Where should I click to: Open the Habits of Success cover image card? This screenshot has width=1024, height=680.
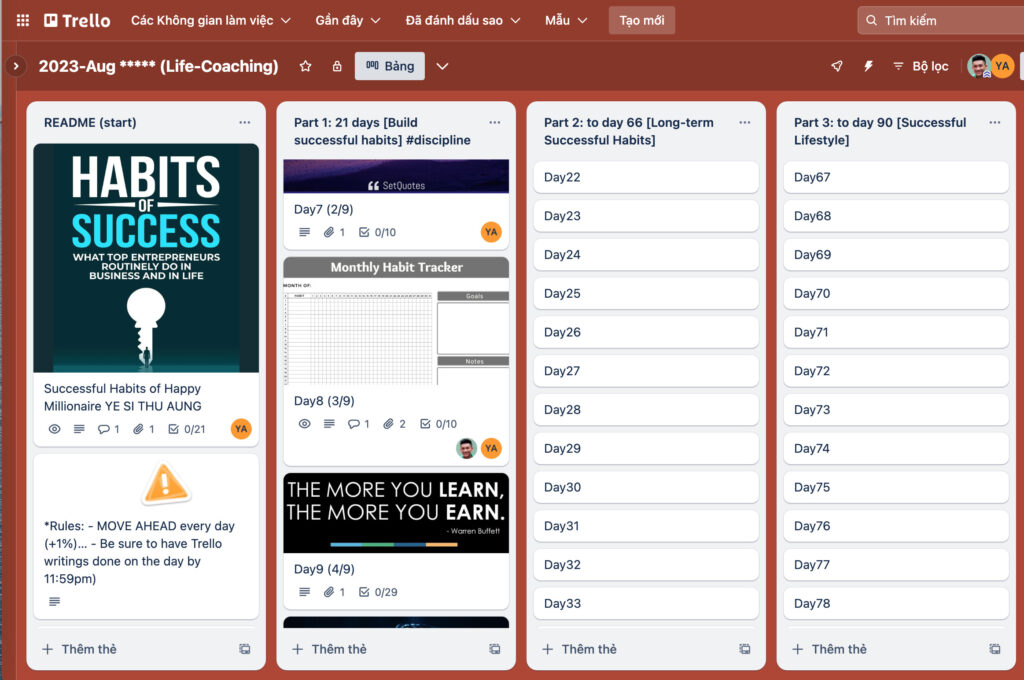[x=146, y=258]
